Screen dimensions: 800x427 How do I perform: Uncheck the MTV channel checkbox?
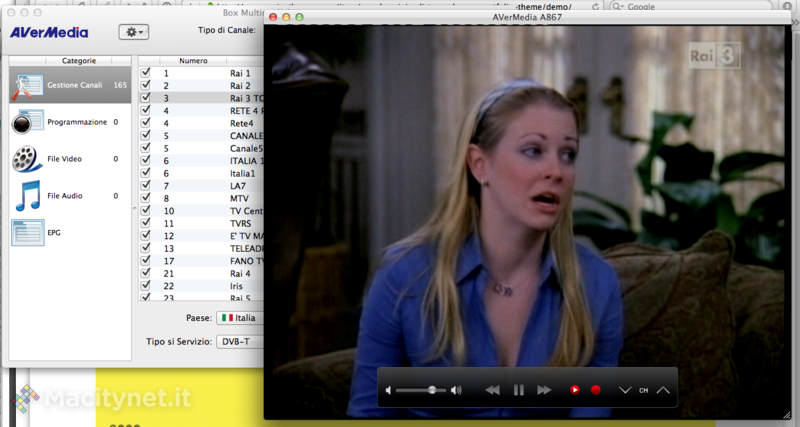(x=145, y=197)
